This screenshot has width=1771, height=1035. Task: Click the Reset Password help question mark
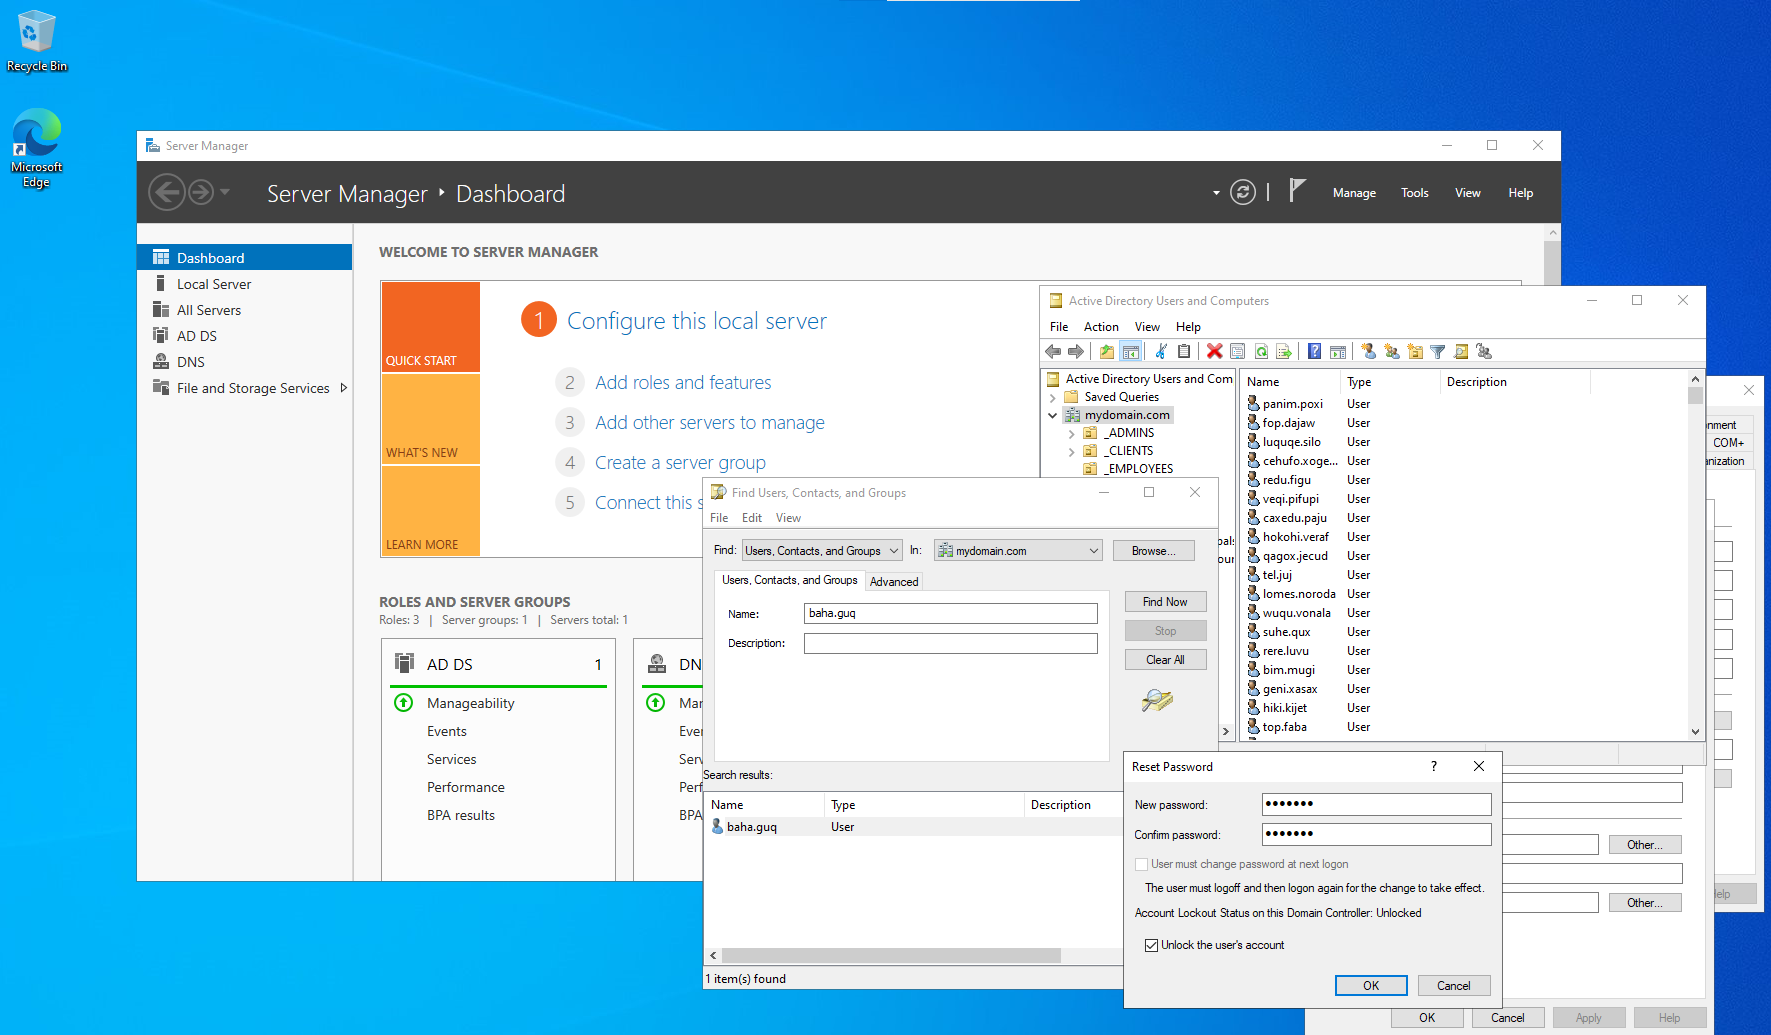click(x=1434, y=766)
